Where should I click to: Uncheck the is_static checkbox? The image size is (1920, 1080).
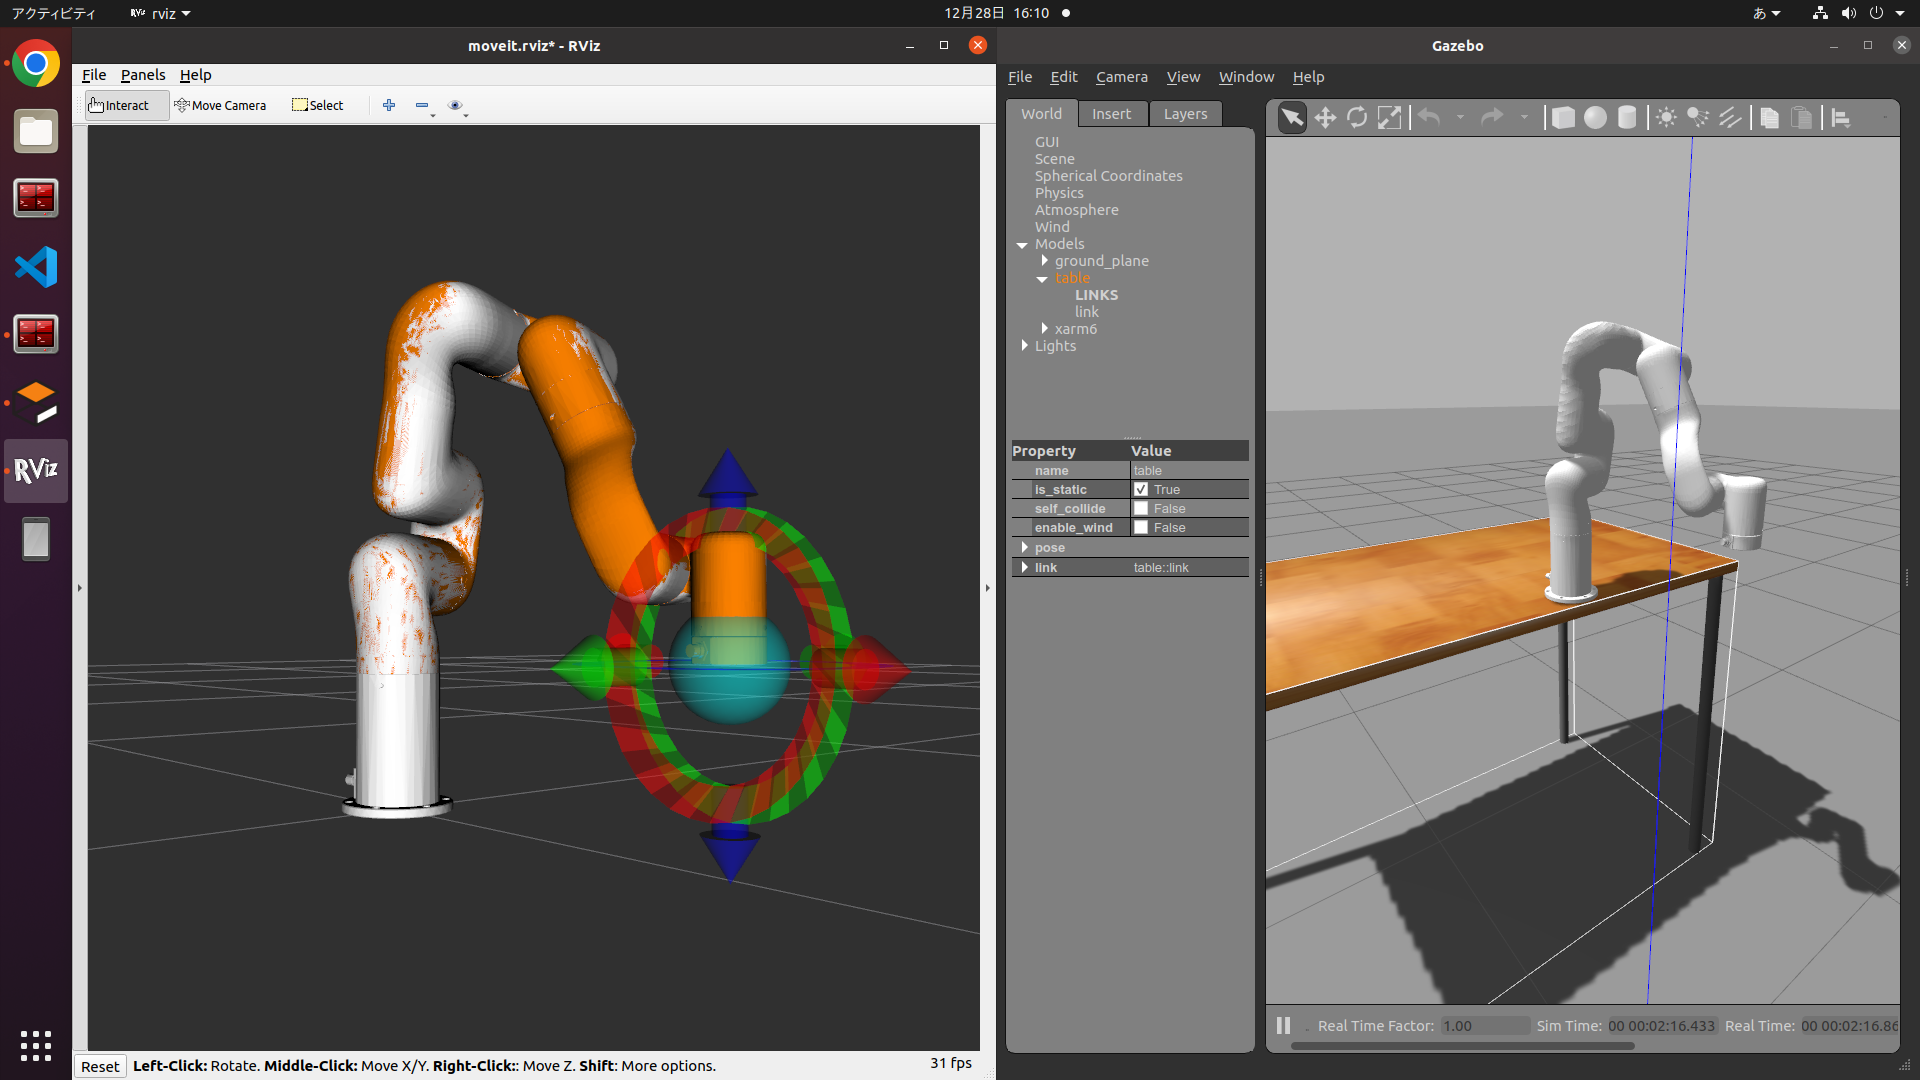pos(1141,489)
